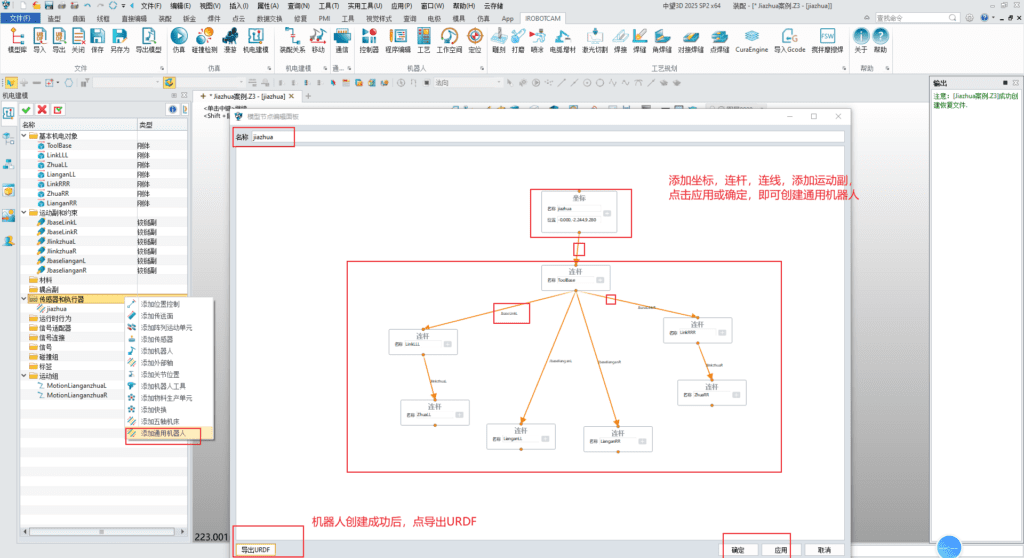Open the 搅拌摩擦焊 FSW tool
1024x558 pixels.
[x=827, y=38]
